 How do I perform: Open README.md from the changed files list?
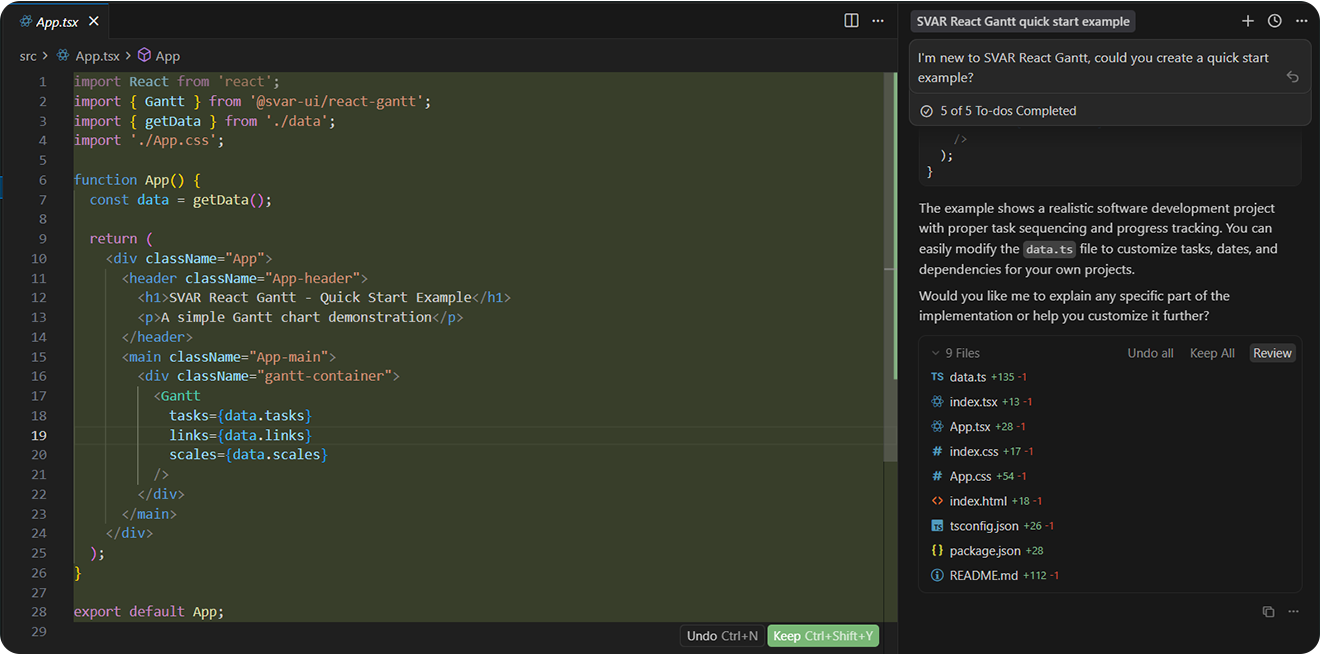click(x=982, y=575)
